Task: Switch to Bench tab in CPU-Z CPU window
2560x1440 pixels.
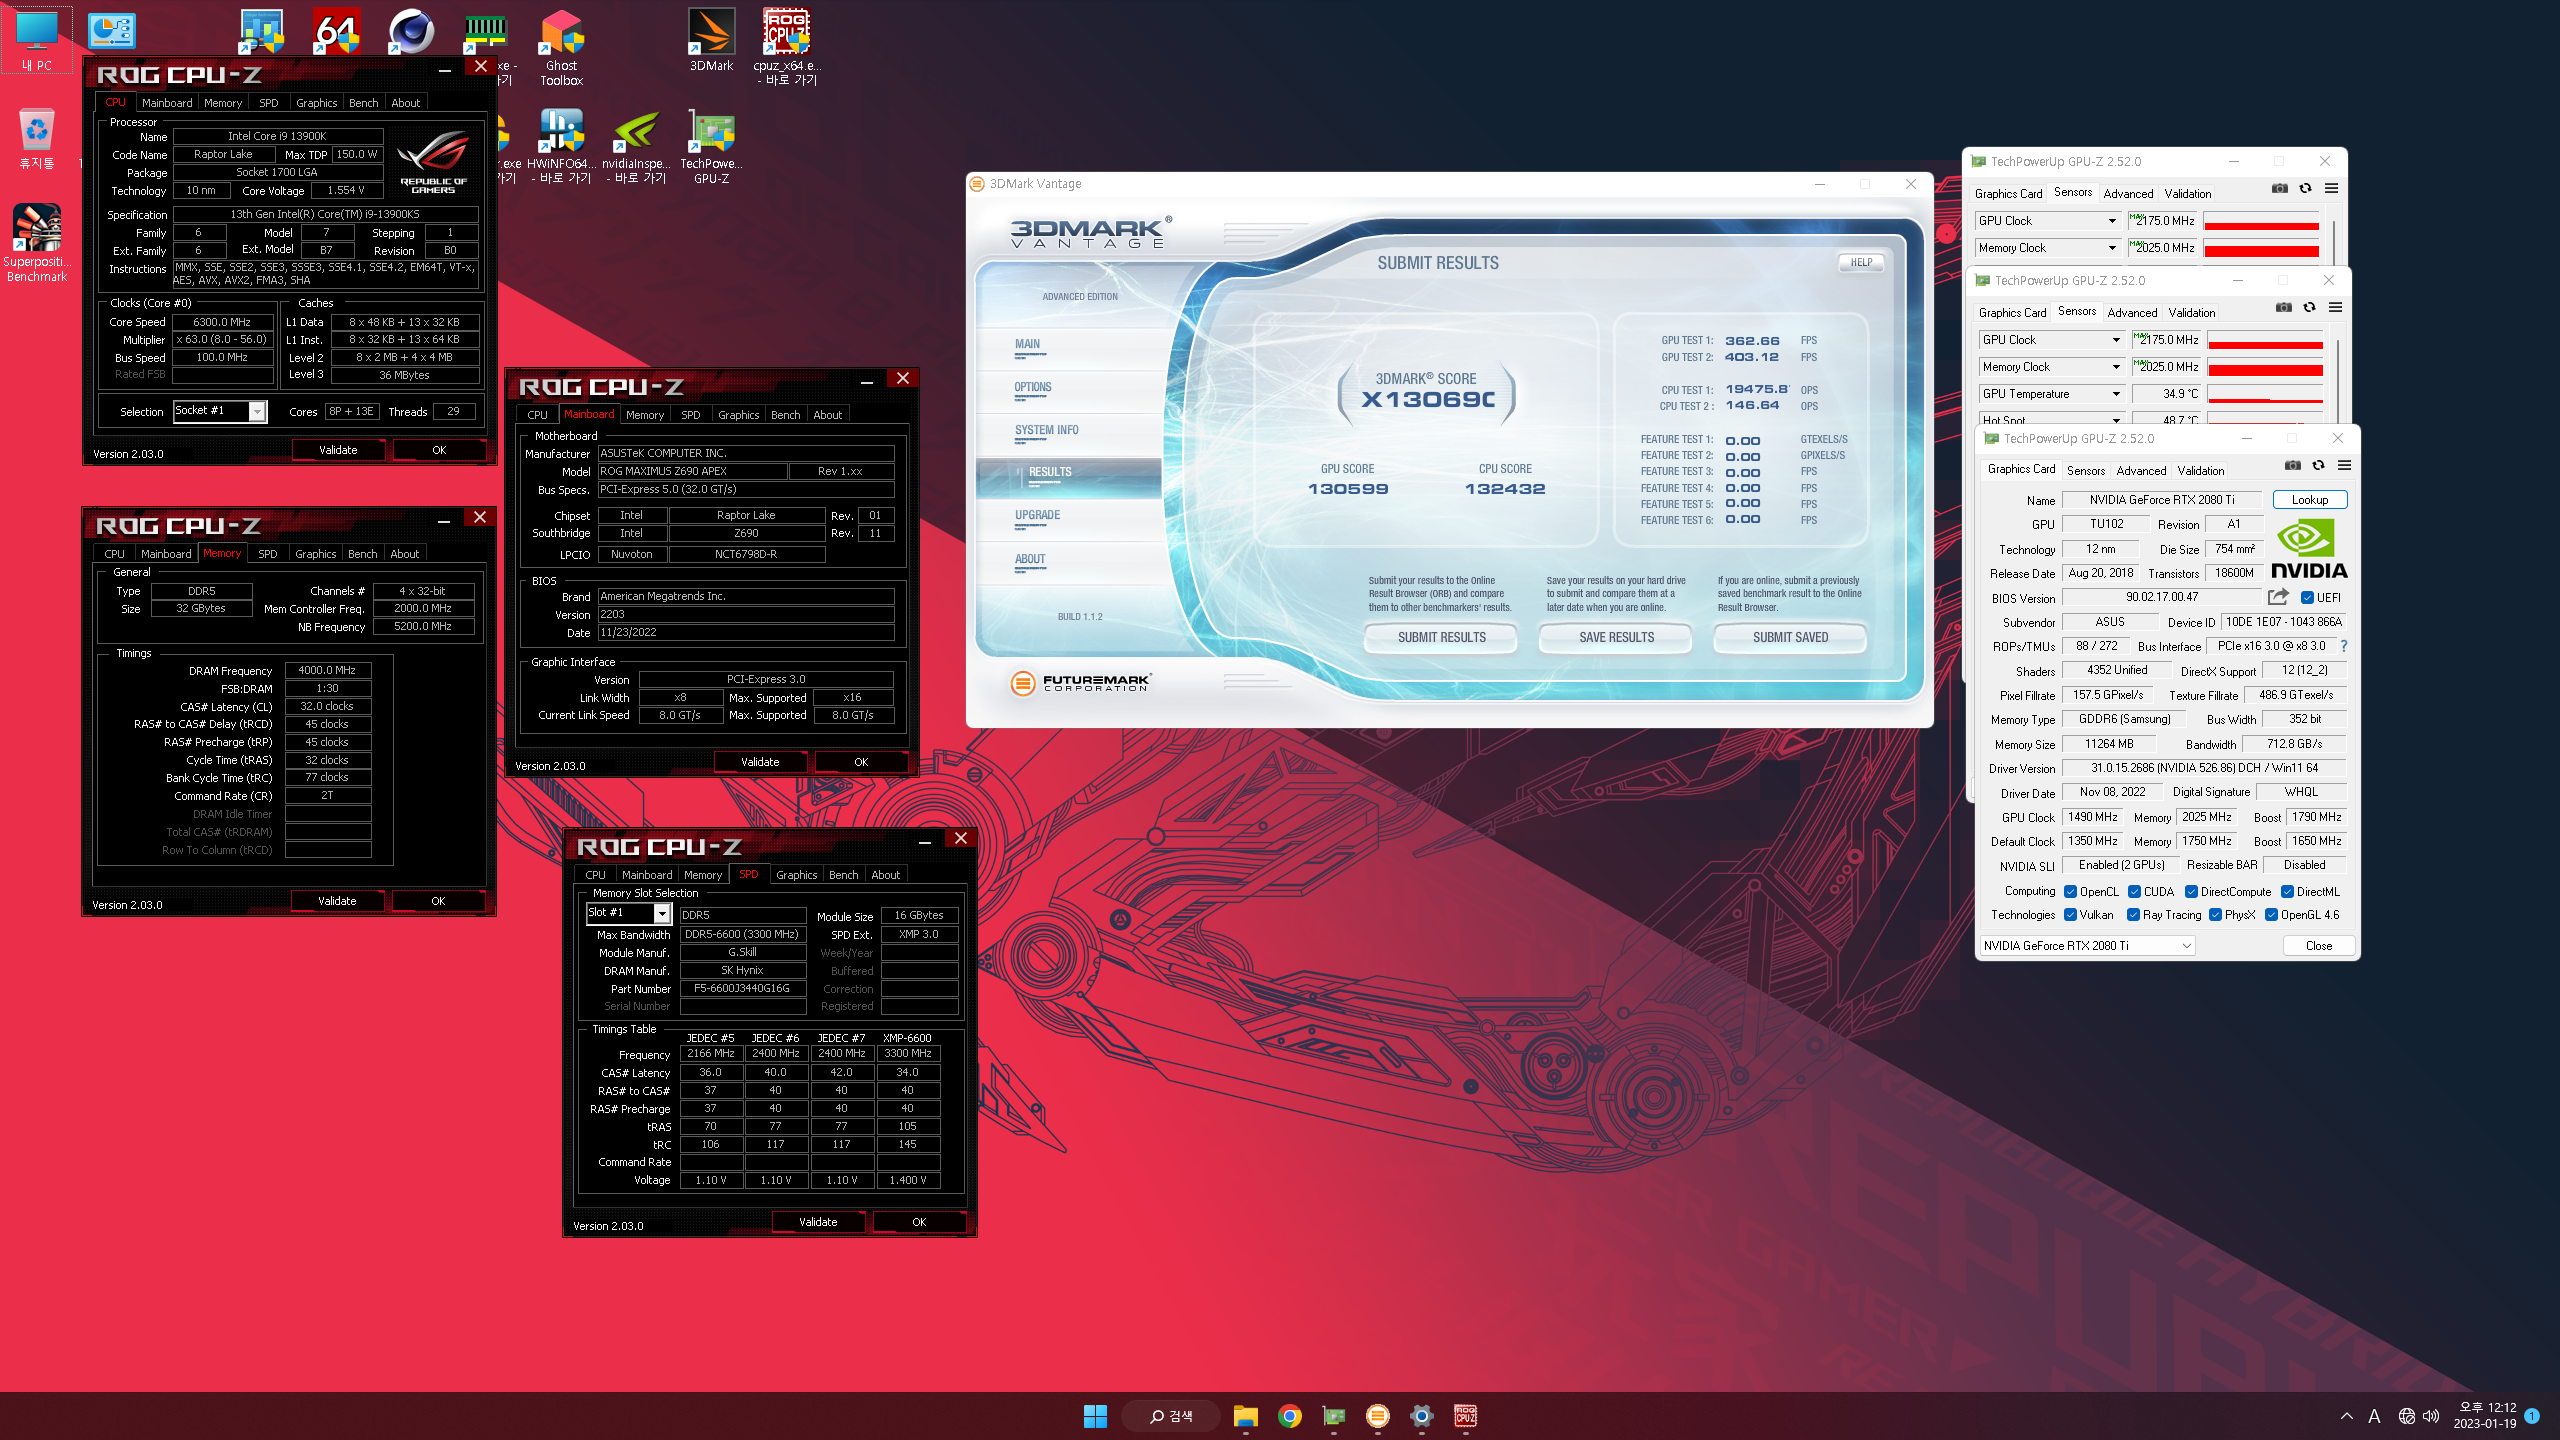Action: [363, 103]
